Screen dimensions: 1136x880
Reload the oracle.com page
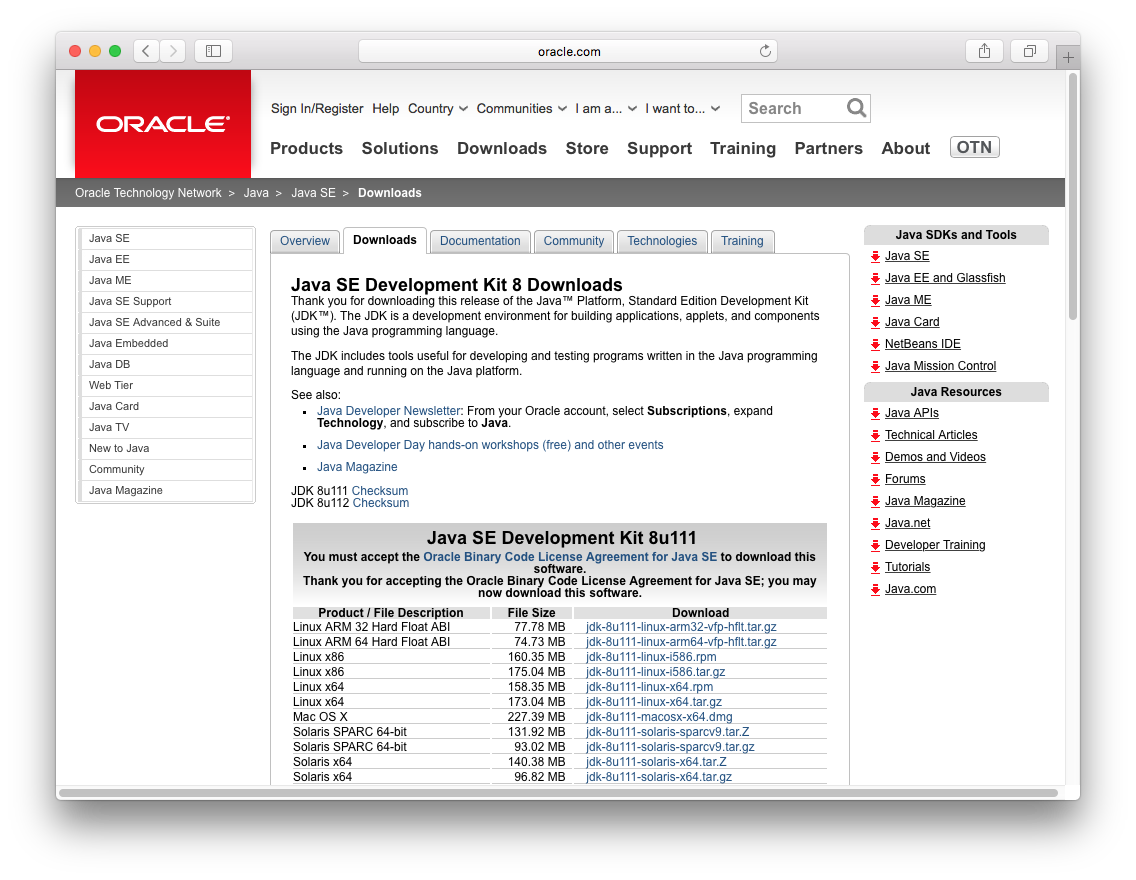click(765, 51)
